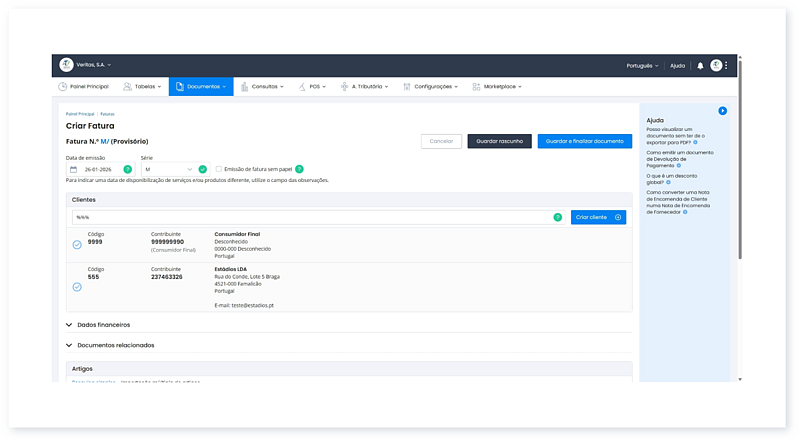
Task: Open the Documentos menu
Action: pos(201,87)
